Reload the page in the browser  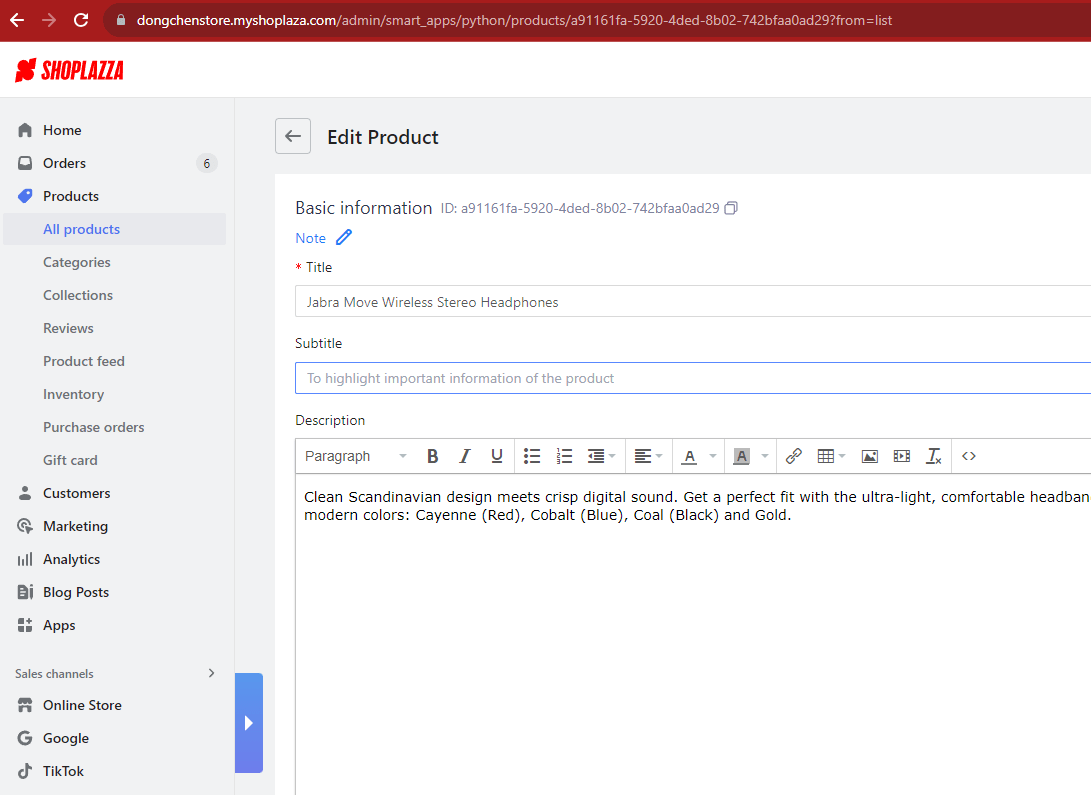81,20
